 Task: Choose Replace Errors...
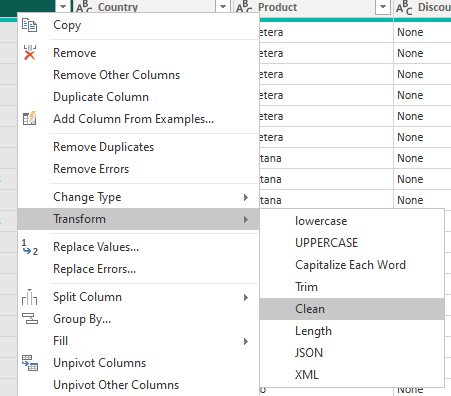(138, 269)
